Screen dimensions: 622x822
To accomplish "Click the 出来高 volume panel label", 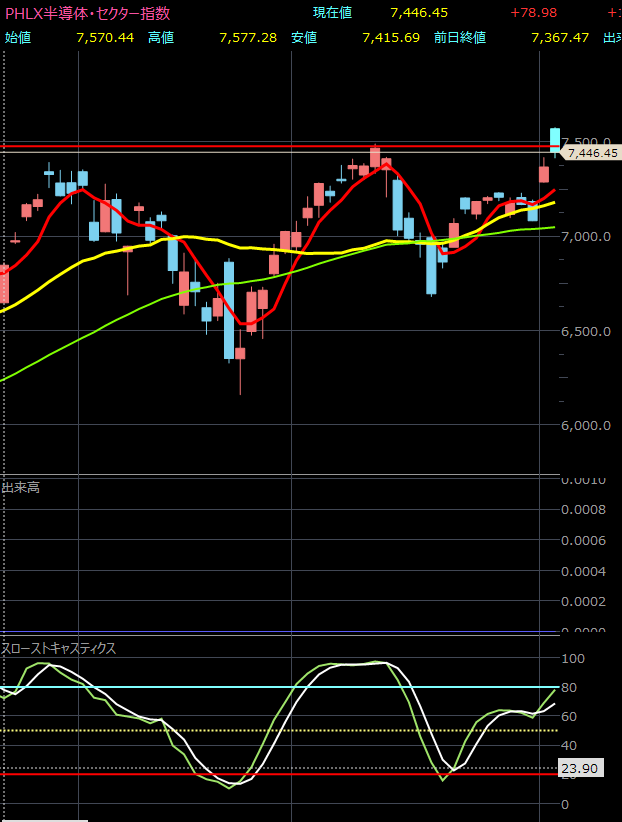I will coord(21,487).
